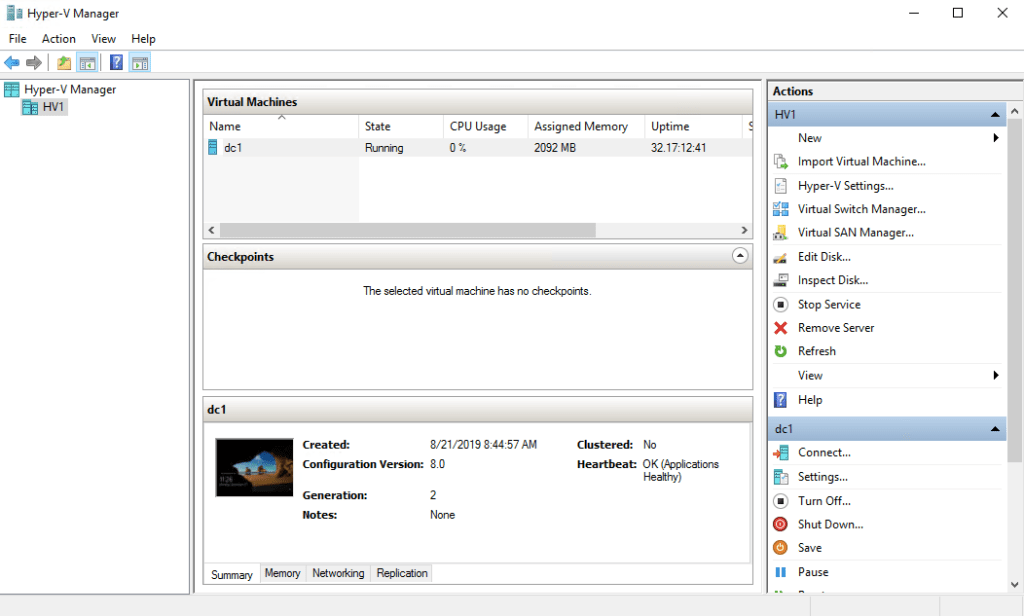This screenshot has height=616, width=1024.
Task: Expand the New submenu arrow
Action: click(x=996, y=138)
